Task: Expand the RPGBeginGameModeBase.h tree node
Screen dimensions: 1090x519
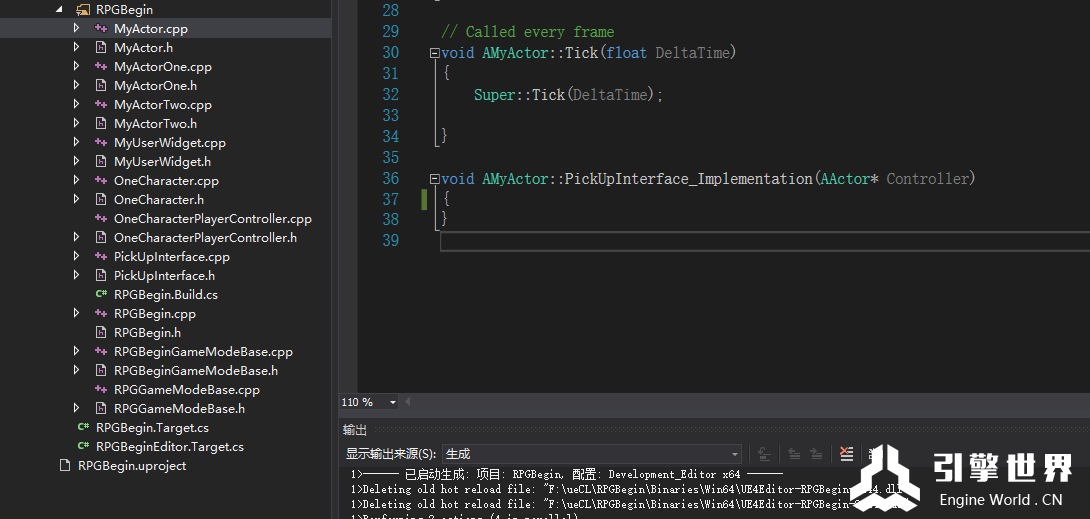Action: pyautogui.click(x=76, y=370)
